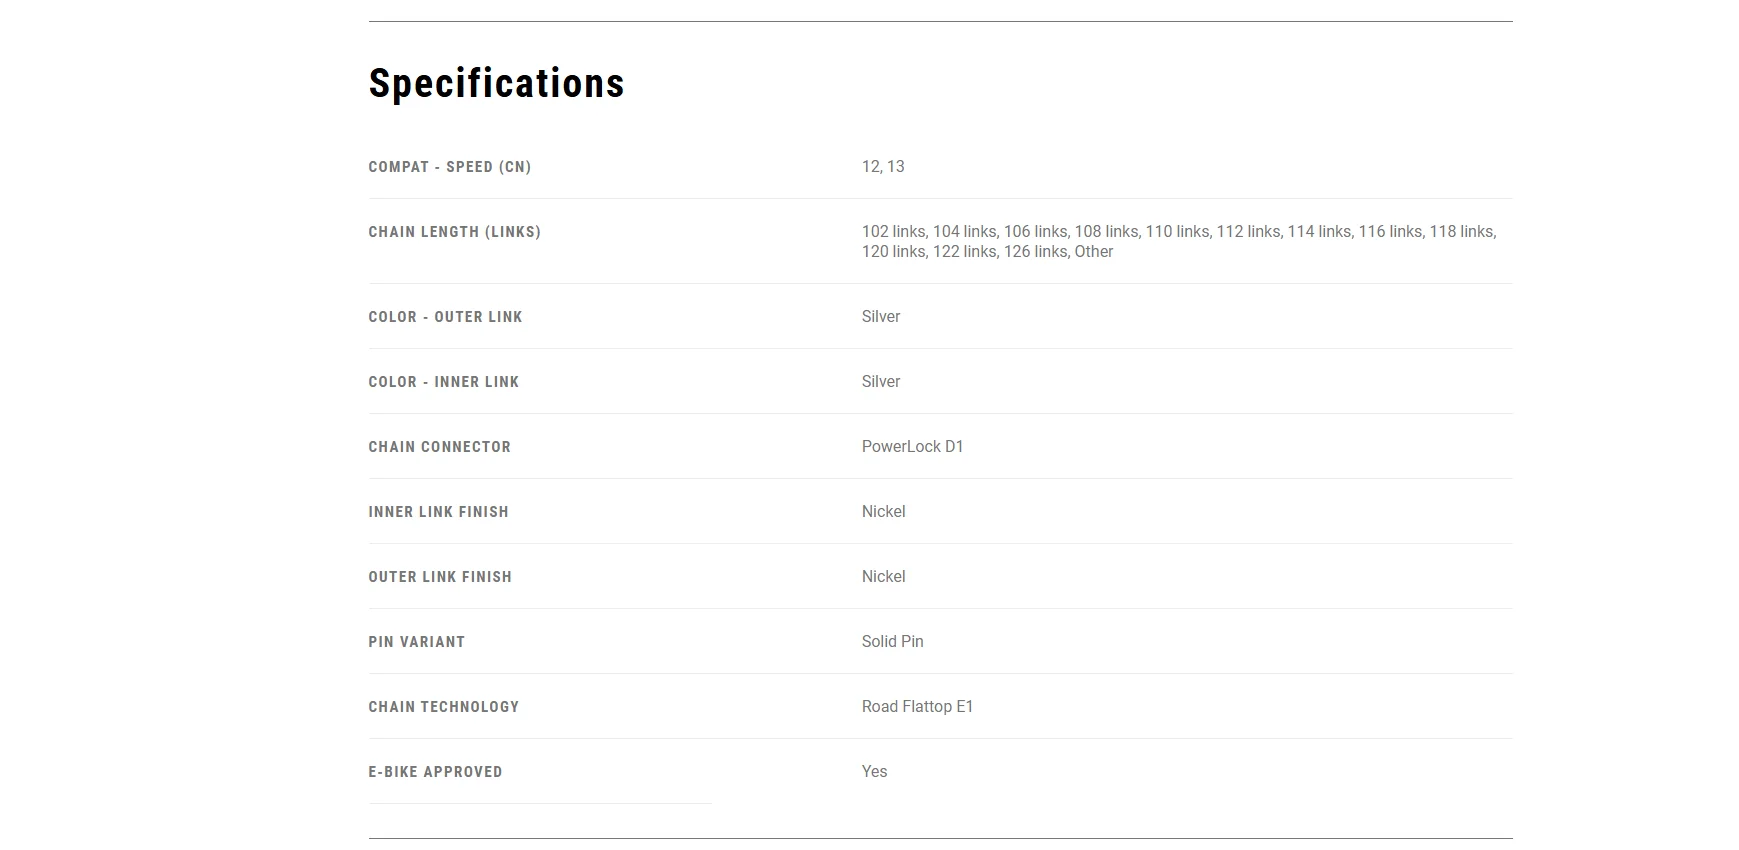Screen dimensions: 1739x850
Task: Click the PIN VARIANT label
Action: click(417, 642)
